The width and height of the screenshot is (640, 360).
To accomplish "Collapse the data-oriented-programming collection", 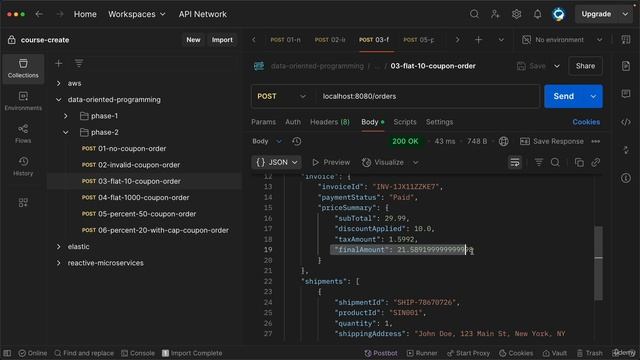I will pyautogui.click(x=59, y=100).
